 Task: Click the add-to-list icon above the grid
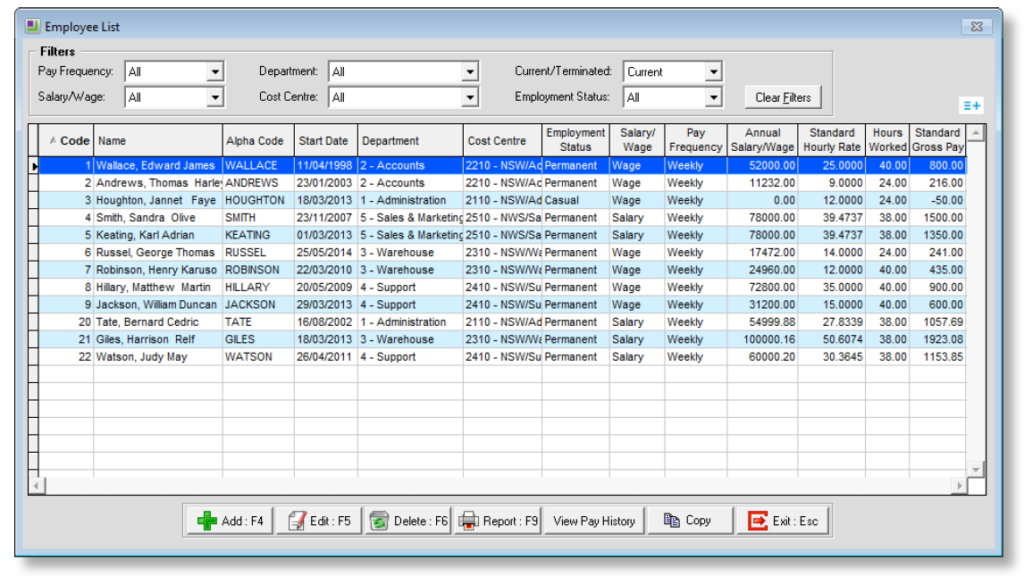coord(971,104)
